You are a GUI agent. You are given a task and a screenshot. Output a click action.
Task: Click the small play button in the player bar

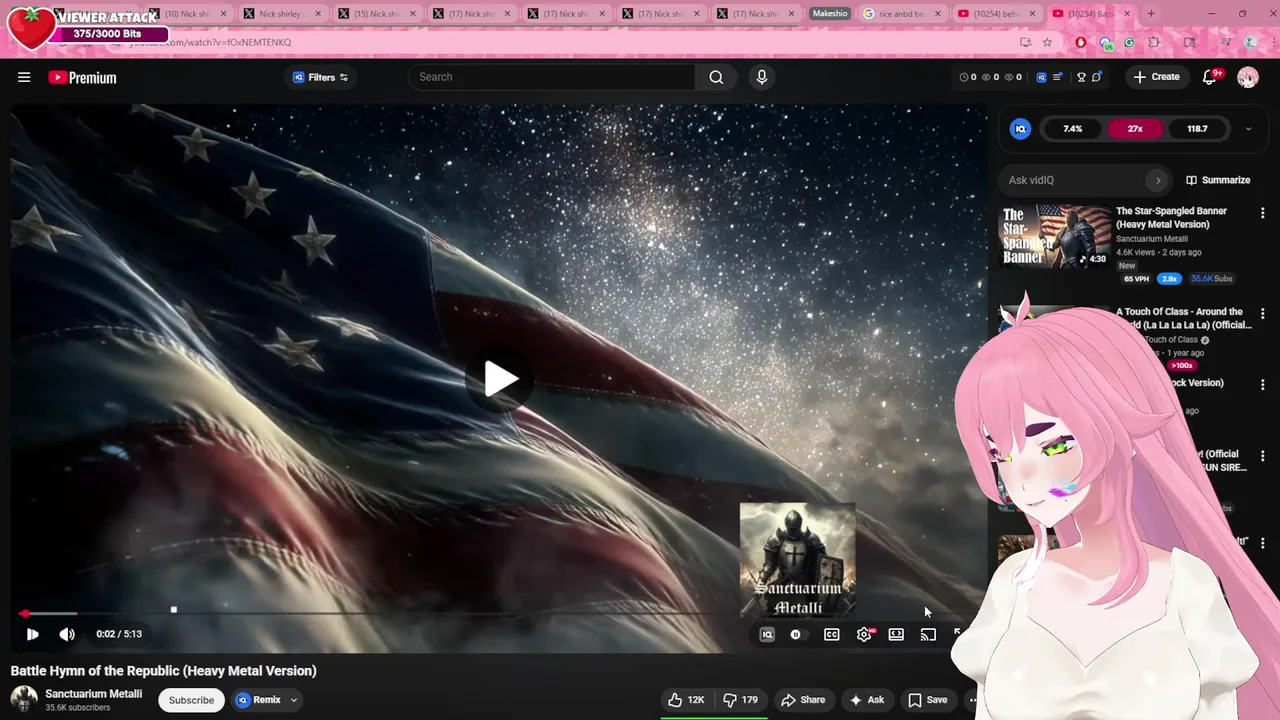(32, 634)
